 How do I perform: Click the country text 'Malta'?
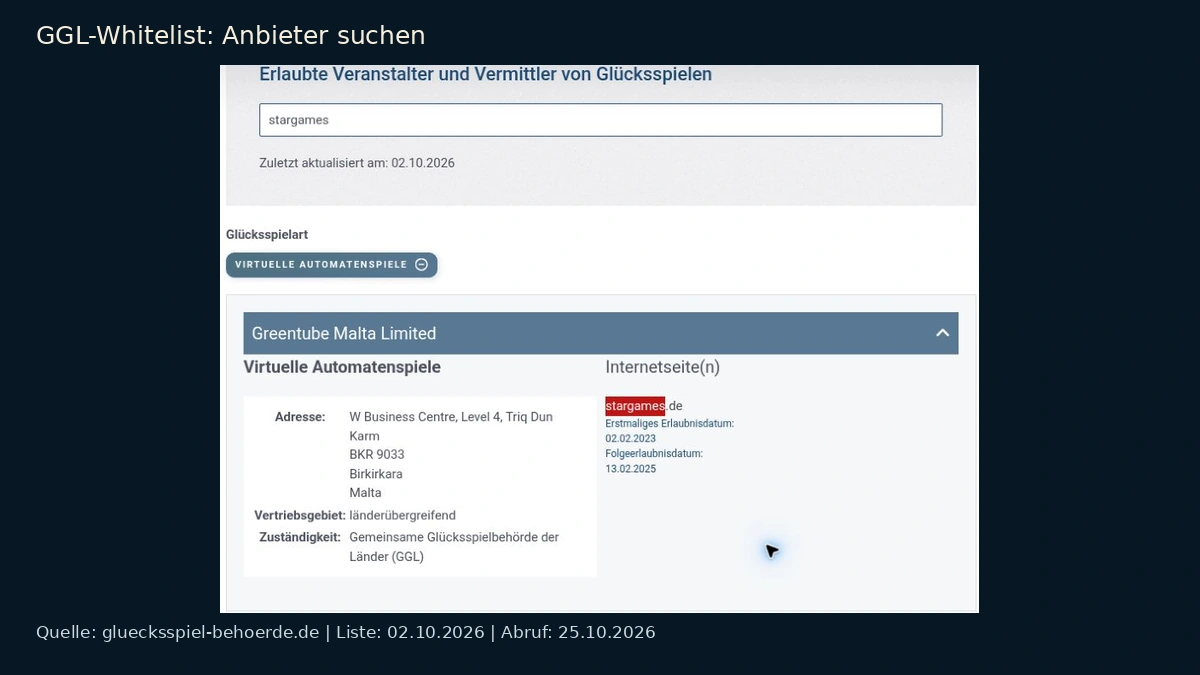(x=365, y=493)
